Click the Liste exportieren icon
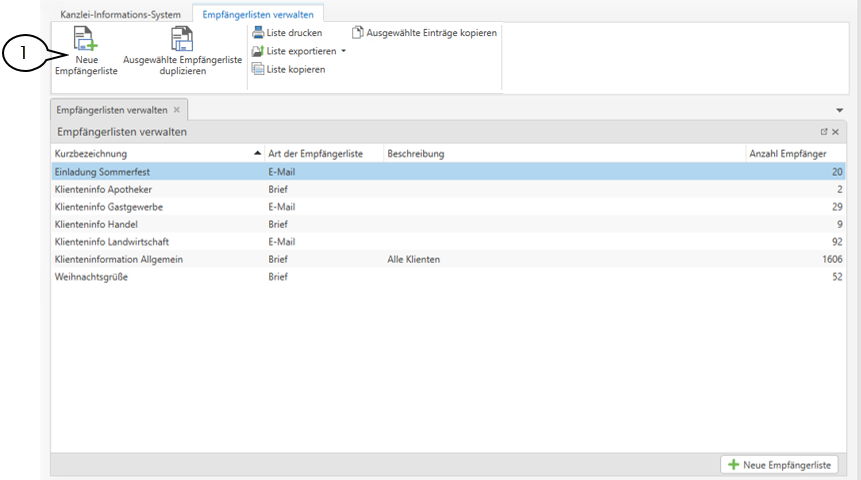Image resolution: width=861 pixels, height=480 pixels. 258,51
